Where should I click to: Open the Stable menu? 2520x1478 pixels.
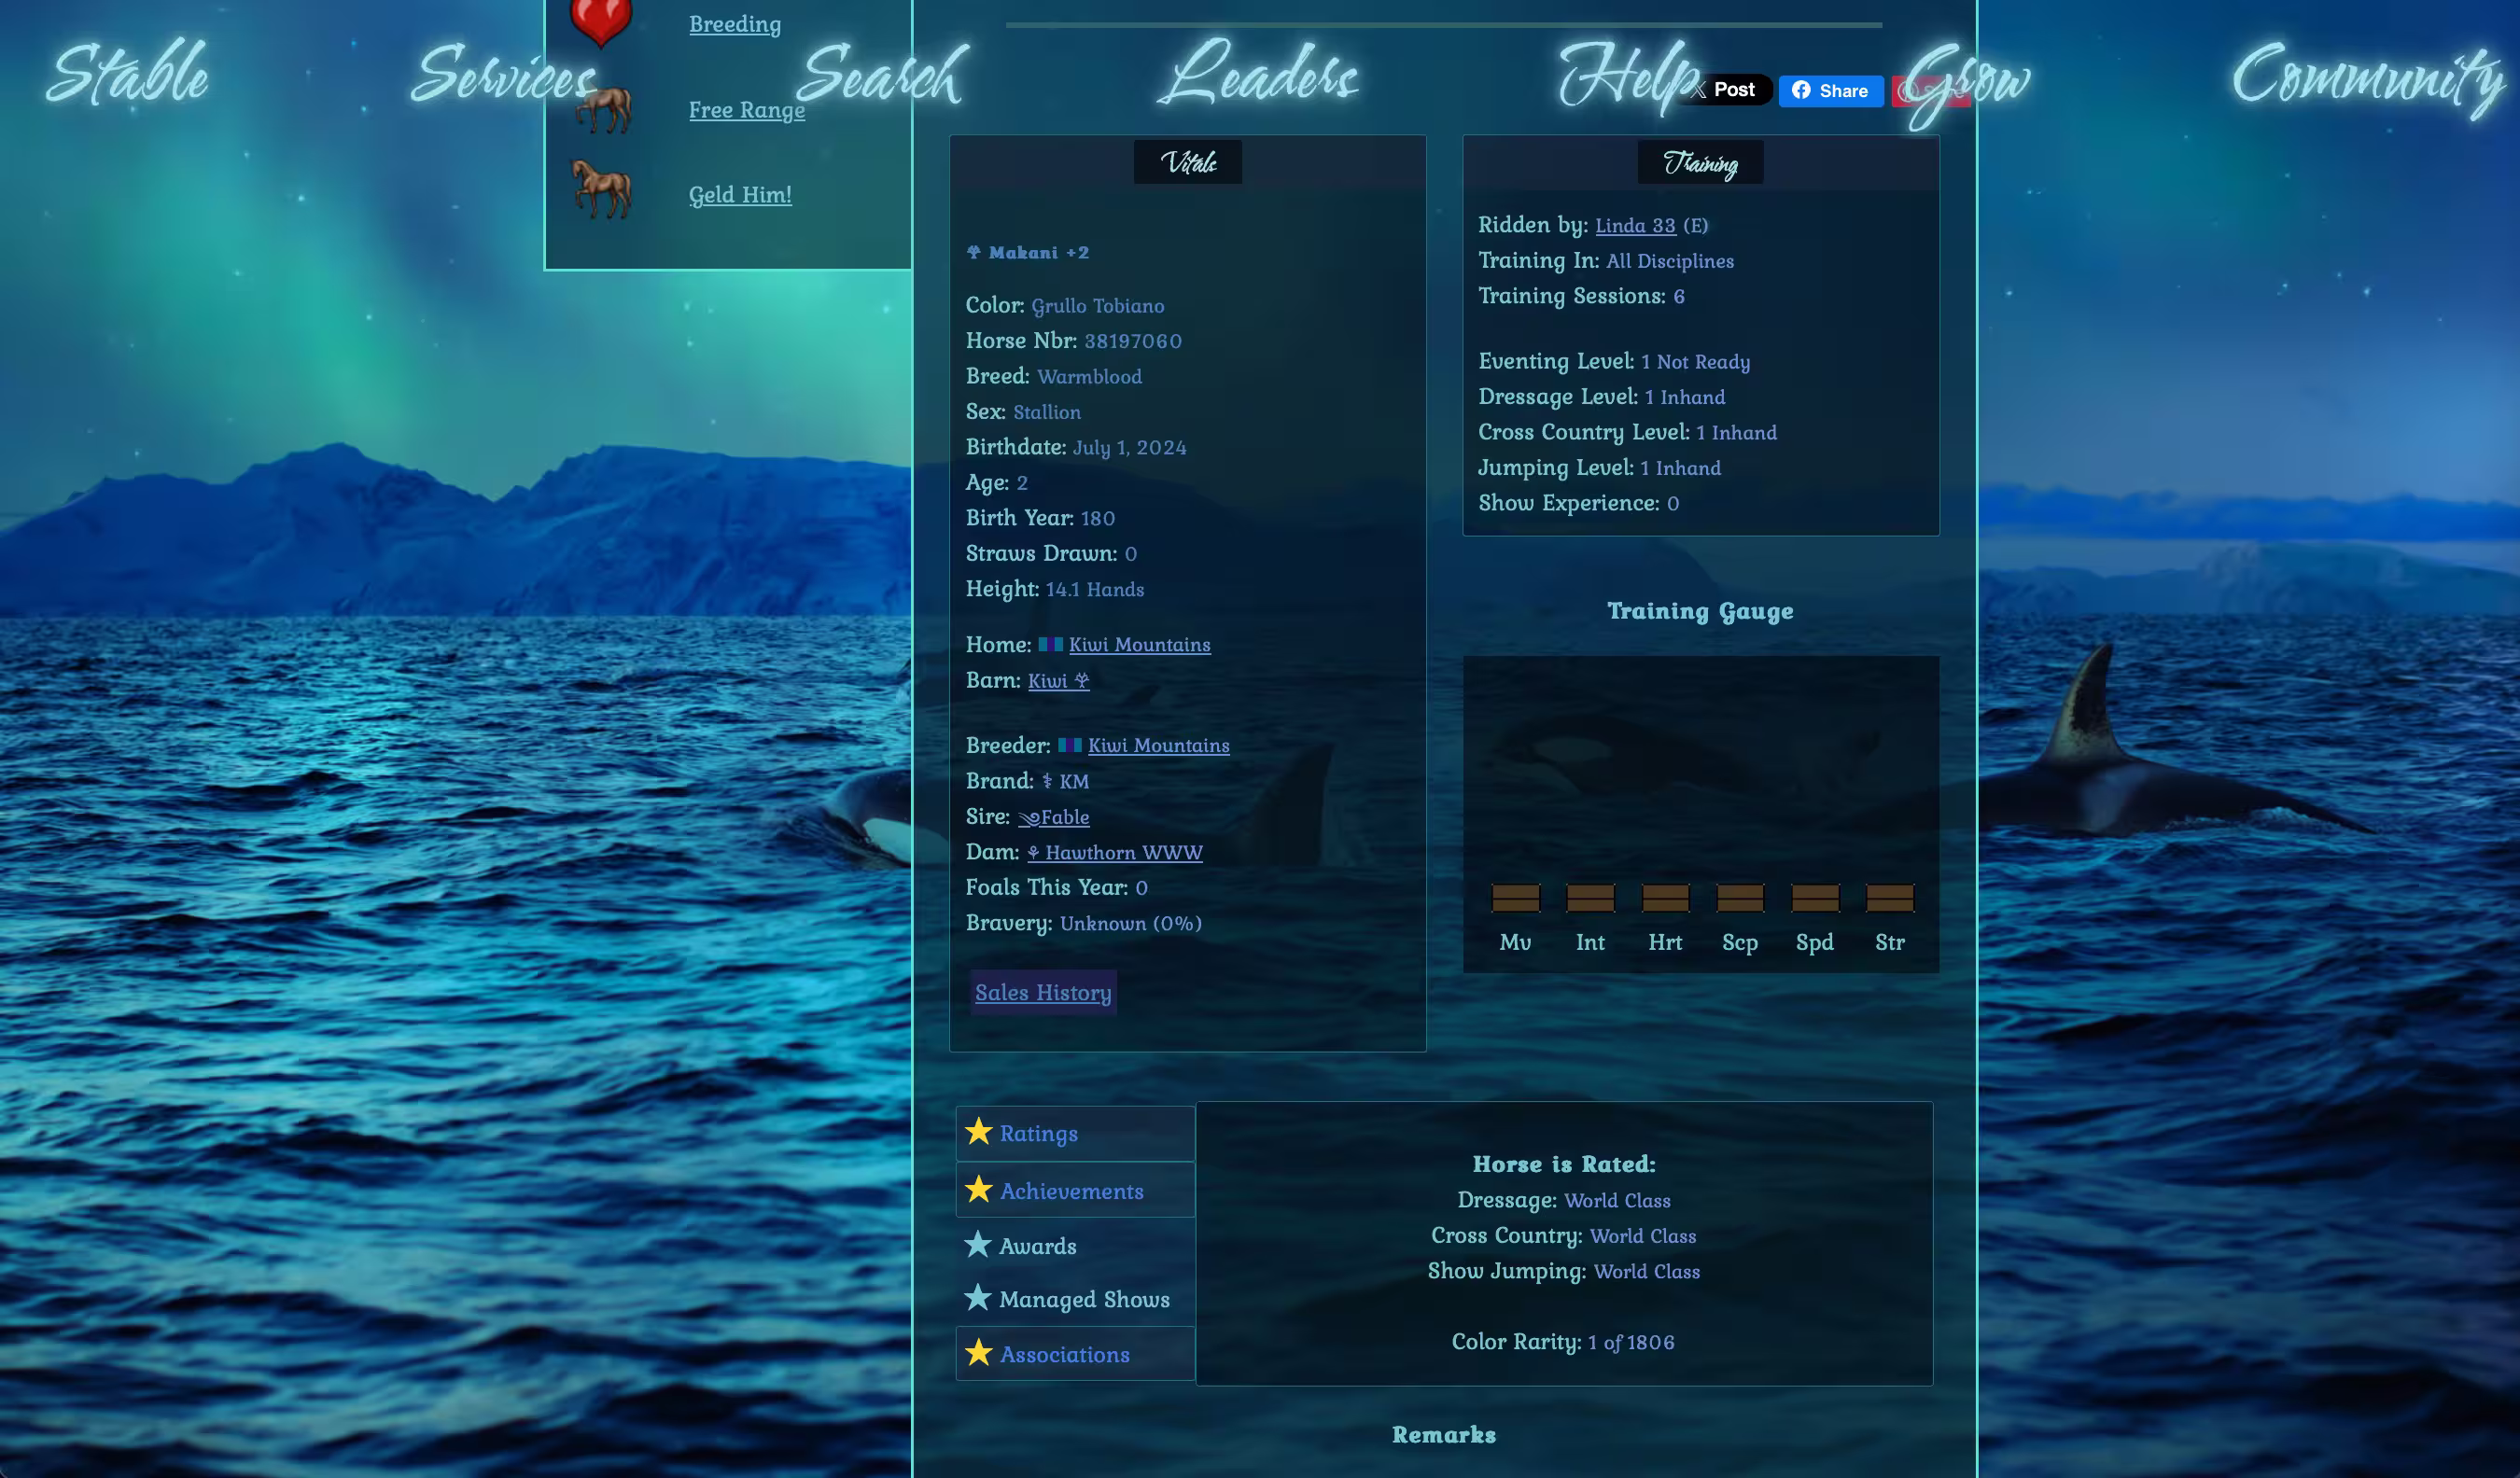[x=128, y=74]
